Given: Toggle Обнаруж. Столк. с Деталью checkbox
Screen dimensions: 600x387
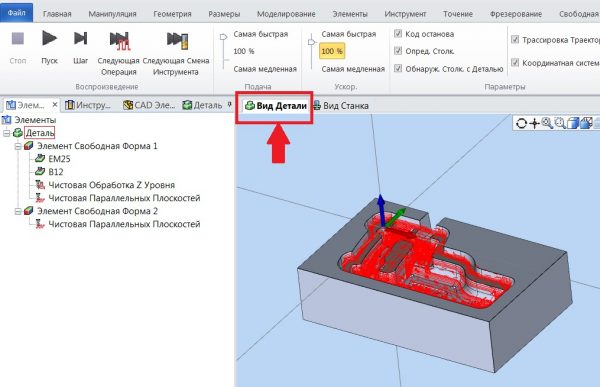Looking at the screenshot, I should click(x=398, y=69).
